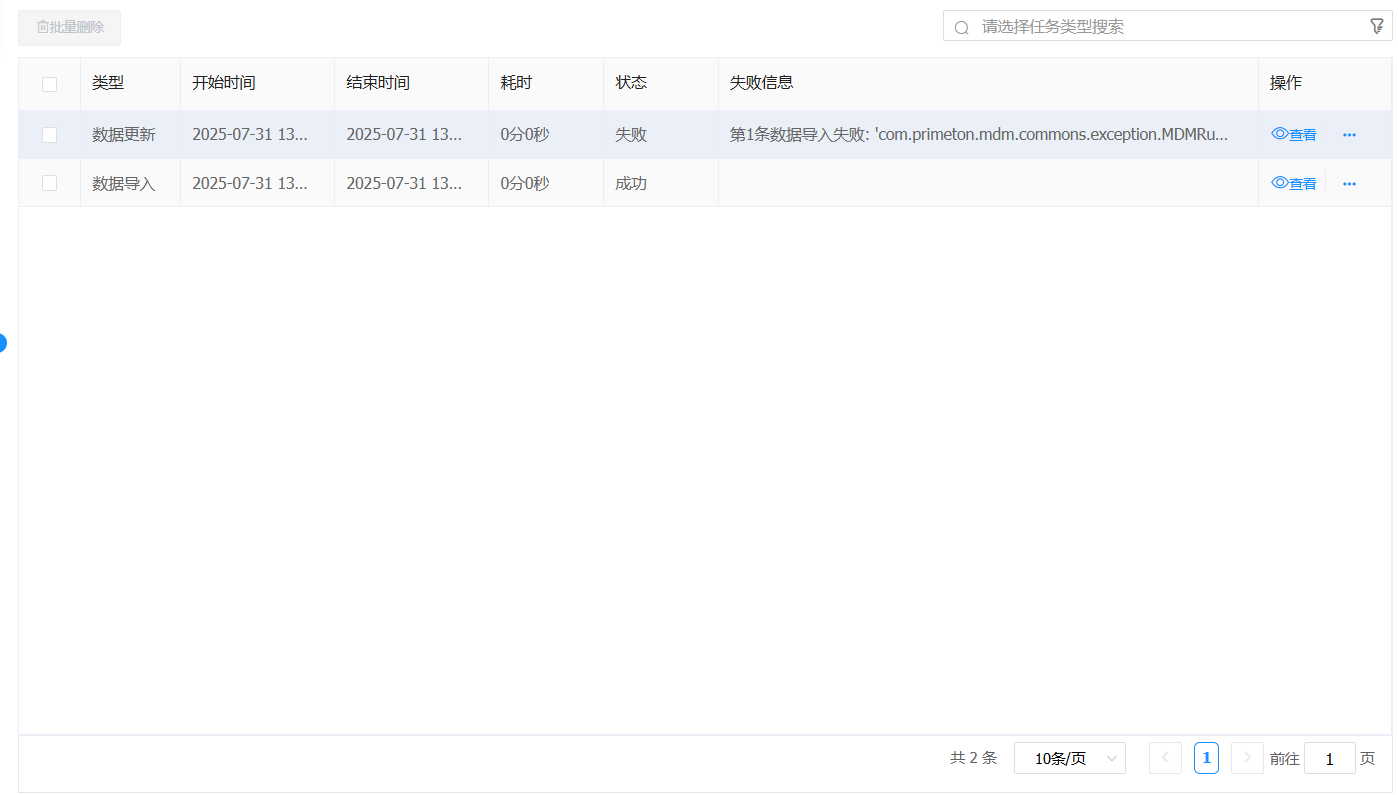View details of the failed 数据更新 task
1398x795 pixels.
(1294, 135)
